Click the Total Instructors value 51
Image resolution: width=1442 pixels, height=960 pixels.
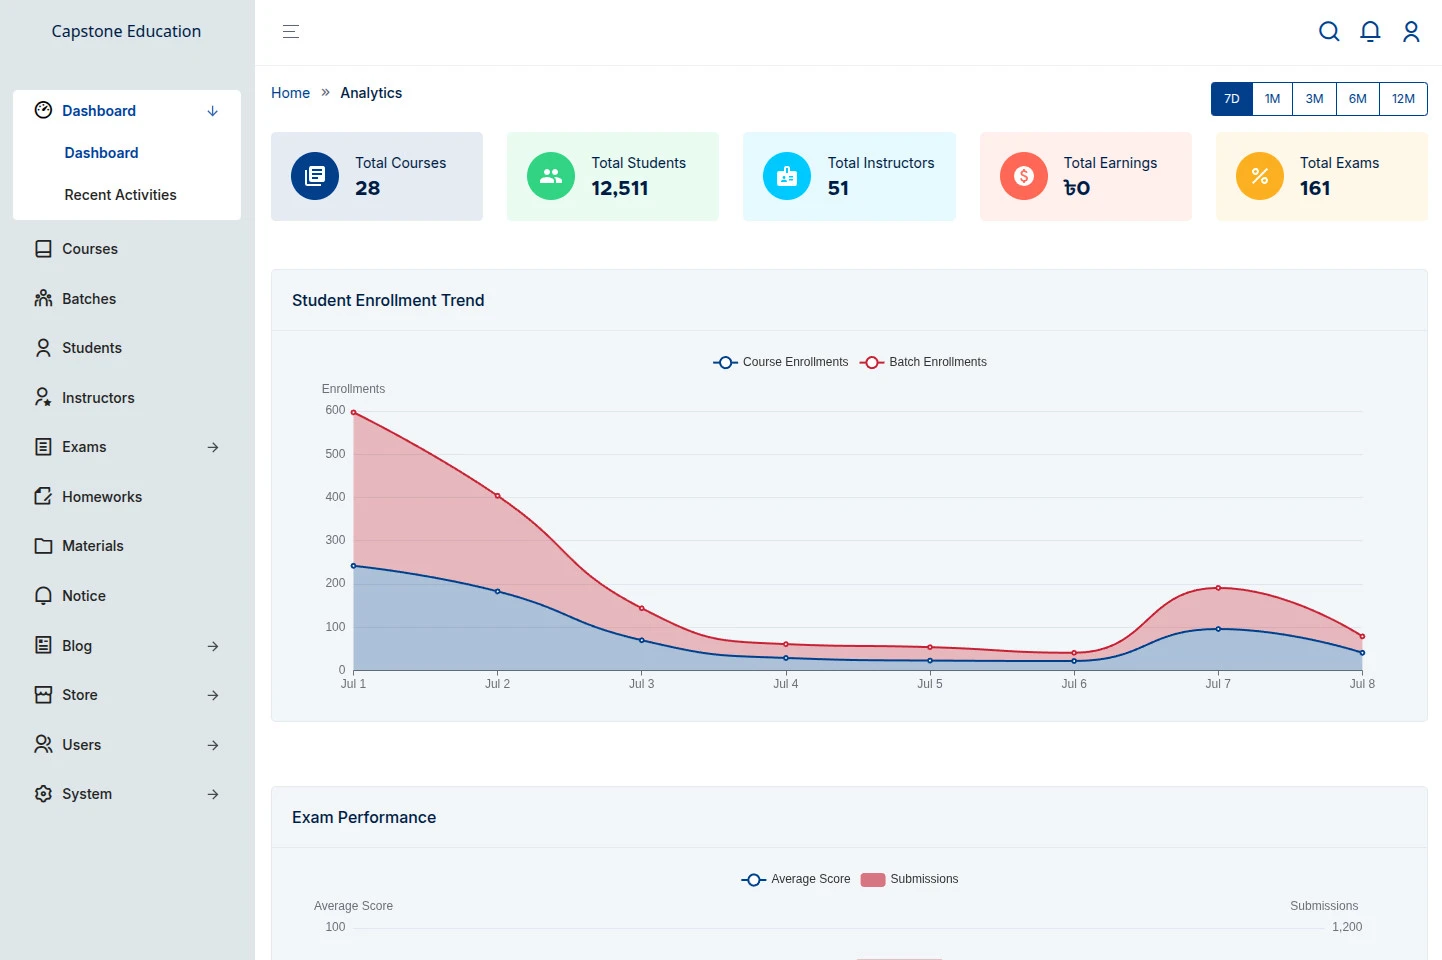(838, 188)
